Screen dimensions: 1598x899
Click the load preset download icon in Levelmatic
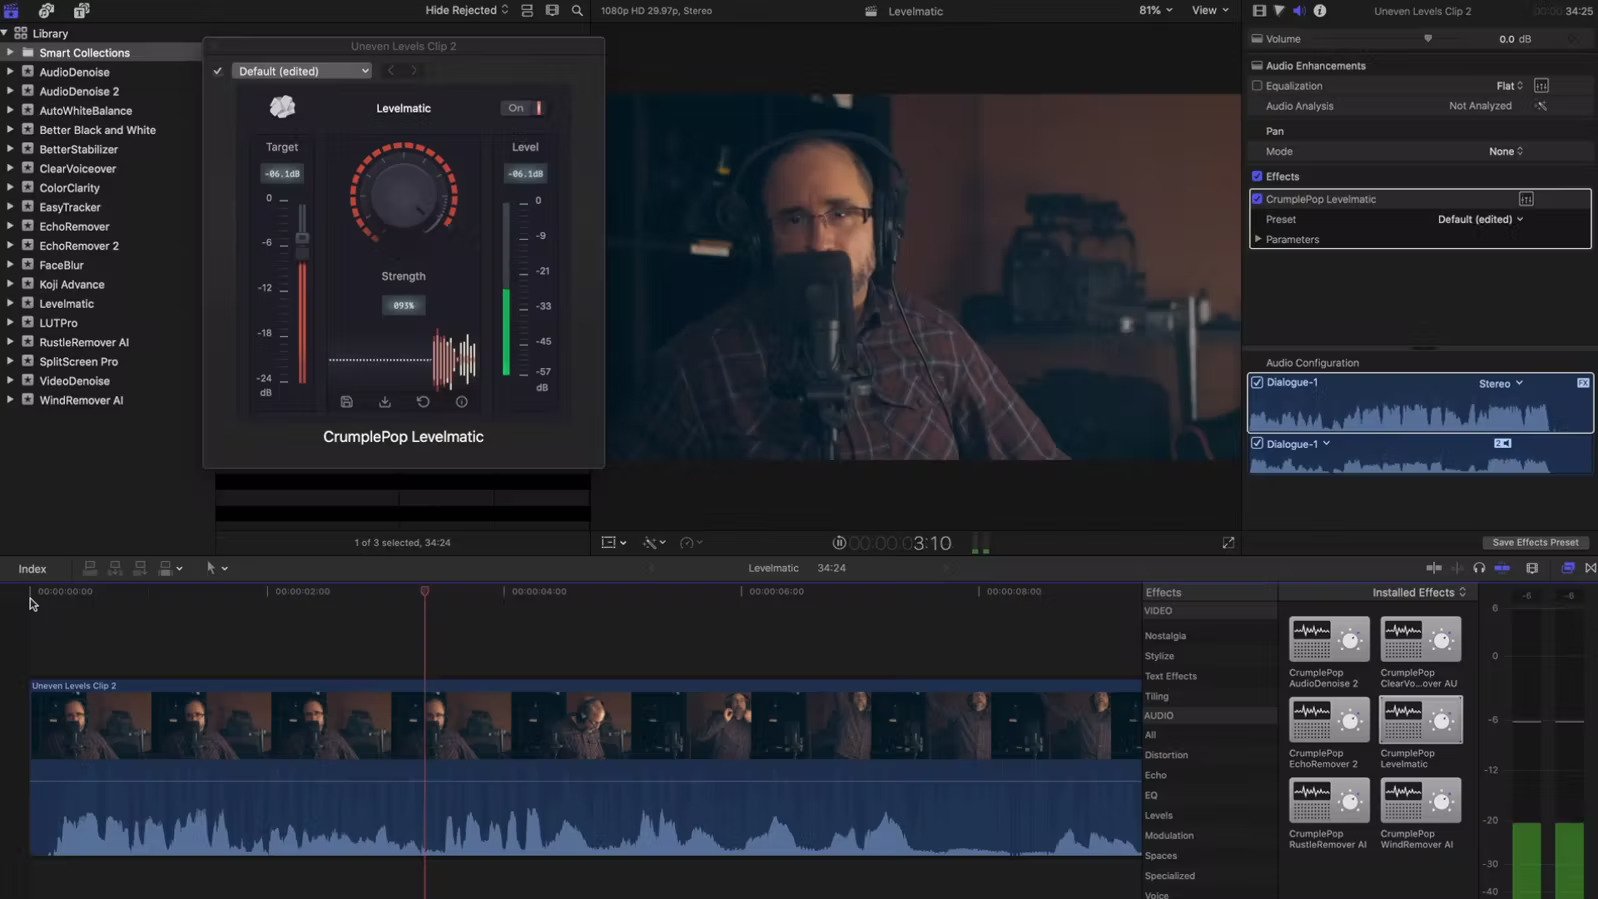385,402
